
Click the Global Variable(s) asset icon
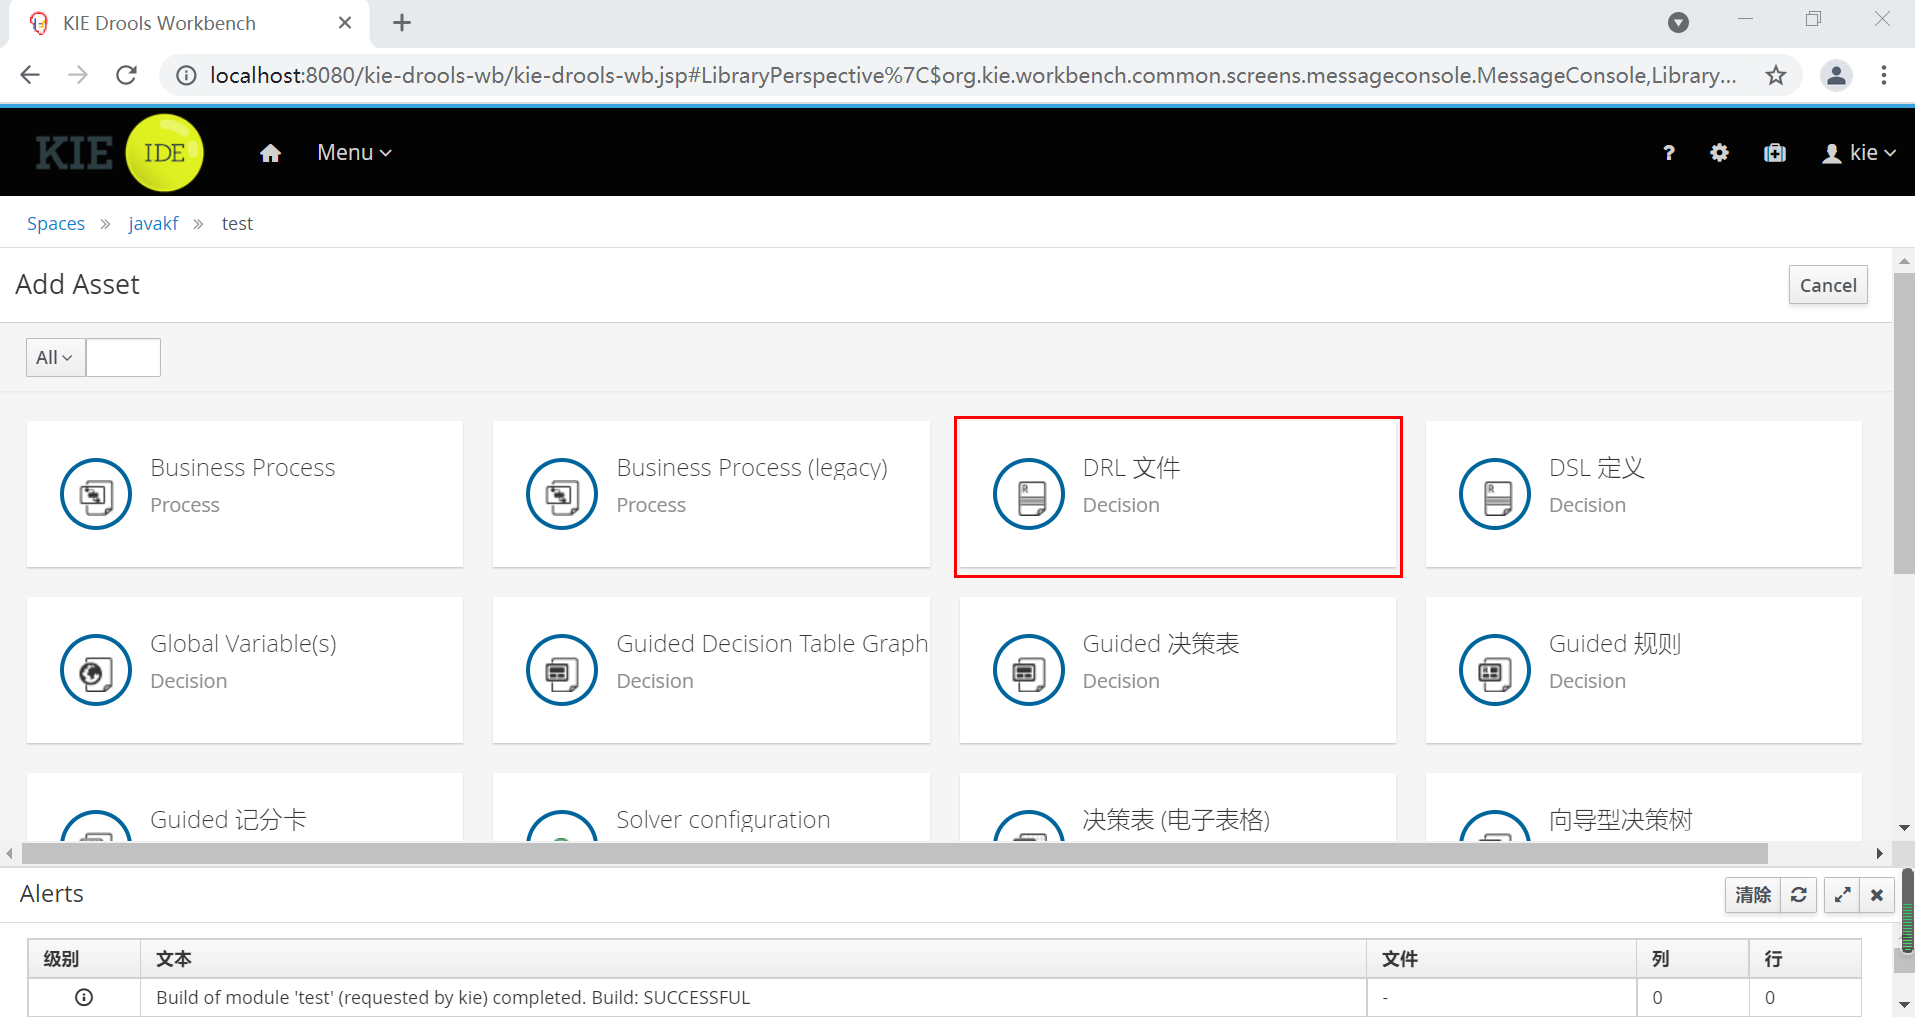pos(96,670)
